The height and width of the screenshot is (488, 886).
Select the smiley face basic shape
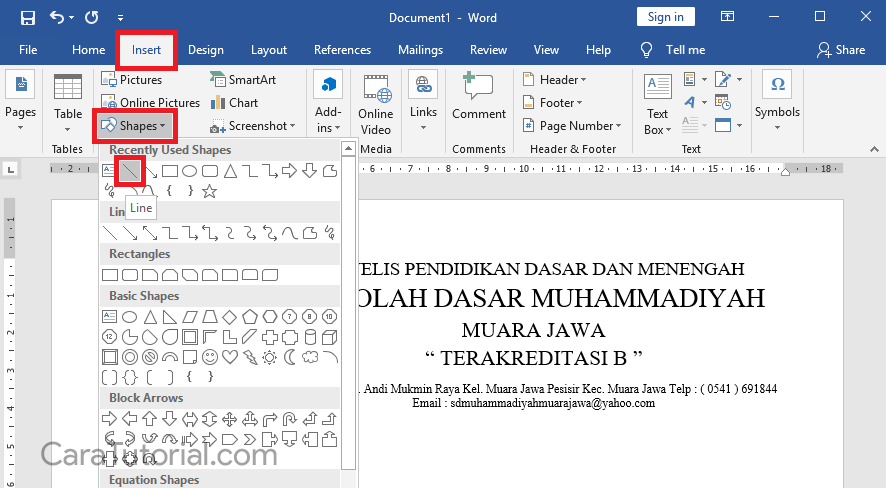tap(210, 357)
